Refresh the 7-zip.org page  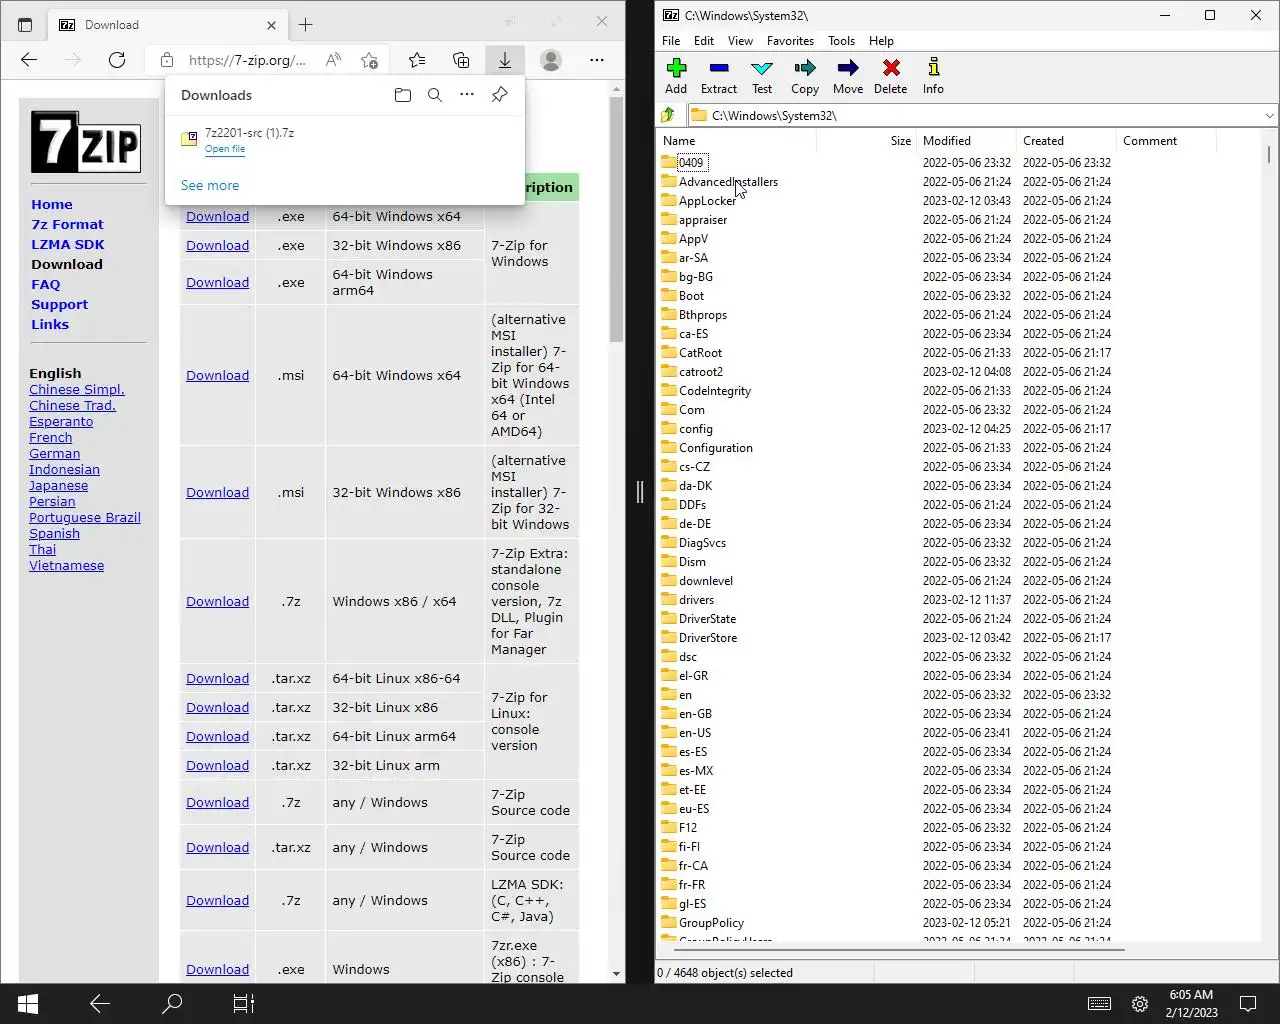coord(117,60)
